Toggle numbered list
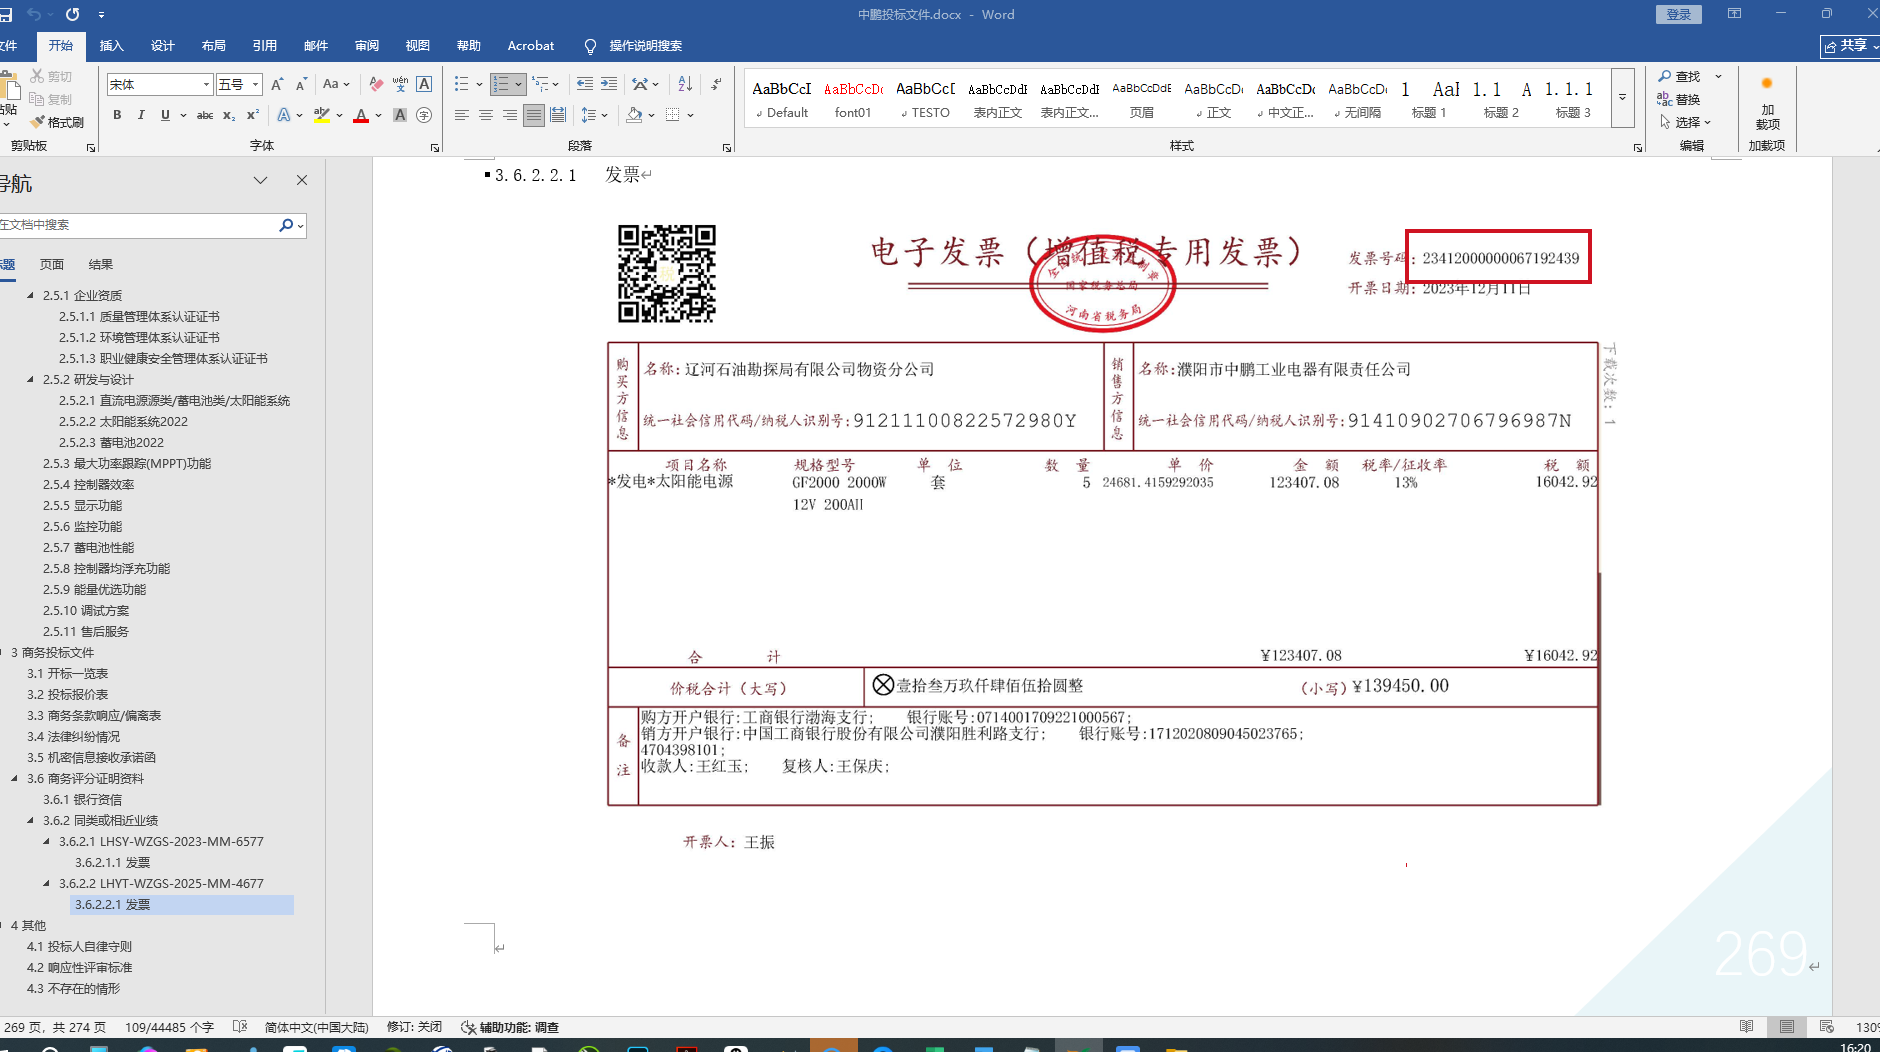 [502, 85]
